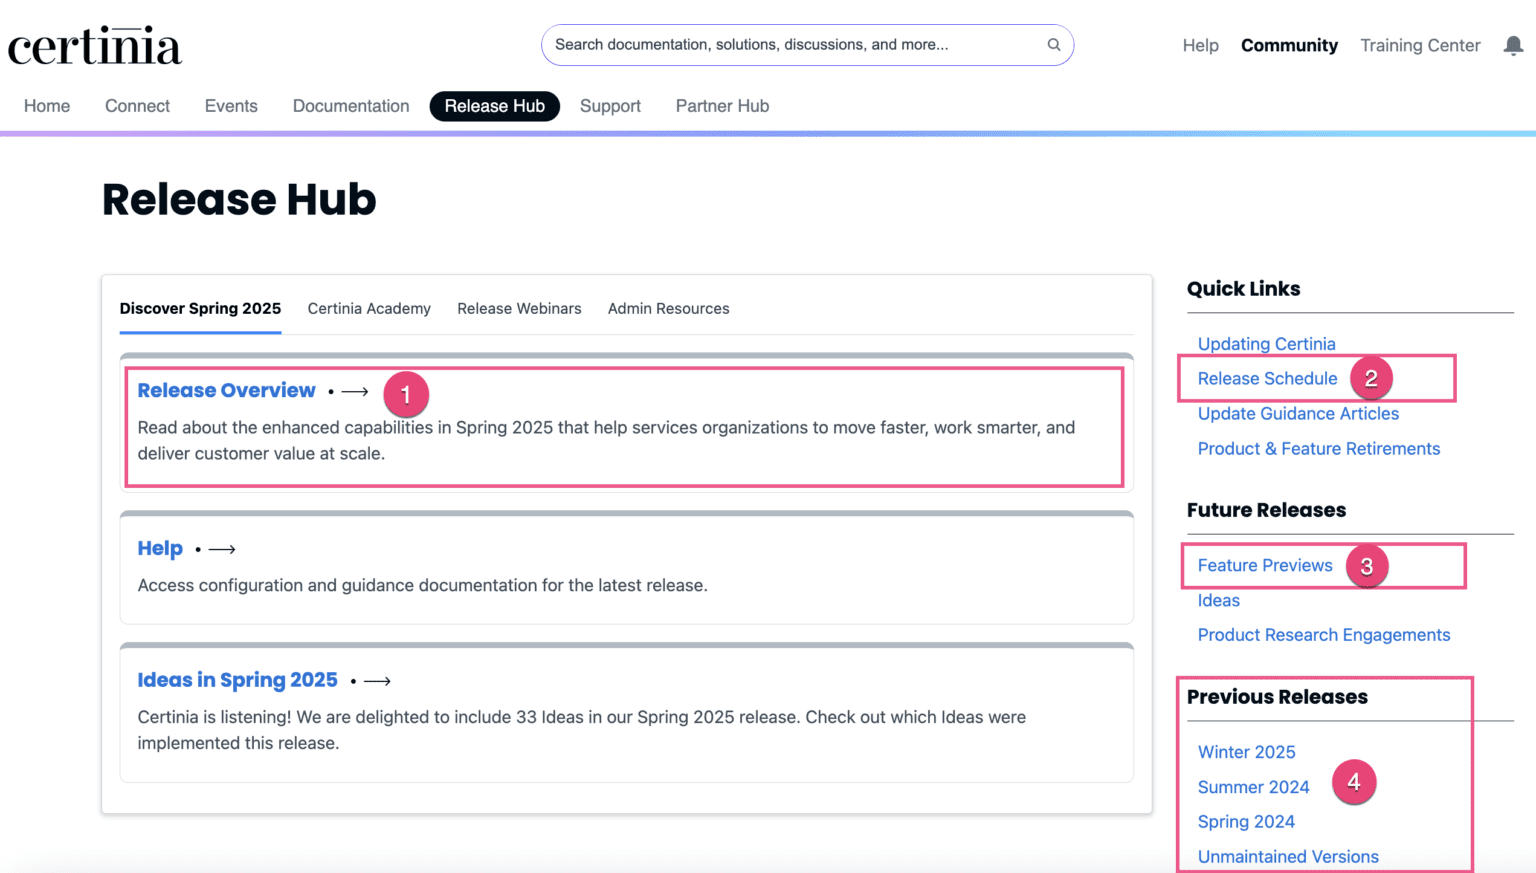Open the Release Overview heading link
This screenshot has width=1536, height=873.
coord(226,391)
